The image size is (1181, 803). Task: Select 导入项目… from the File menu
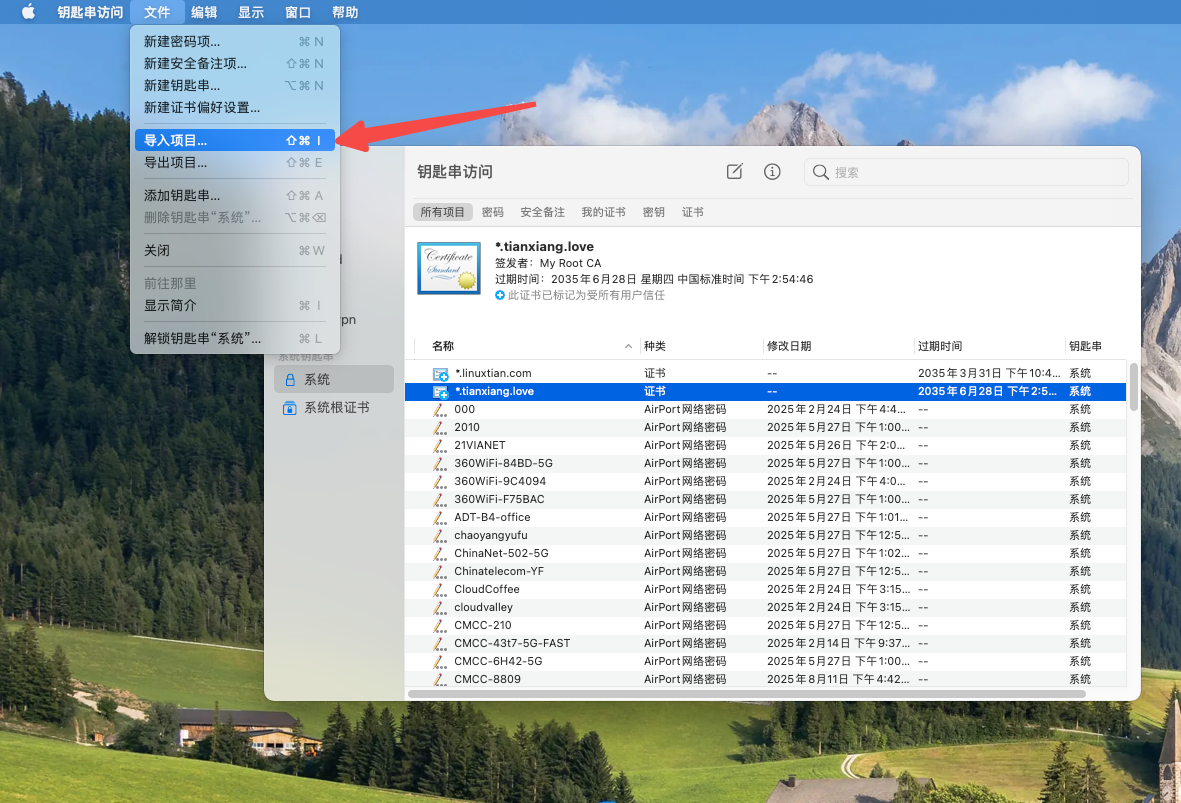click(176, 141)
